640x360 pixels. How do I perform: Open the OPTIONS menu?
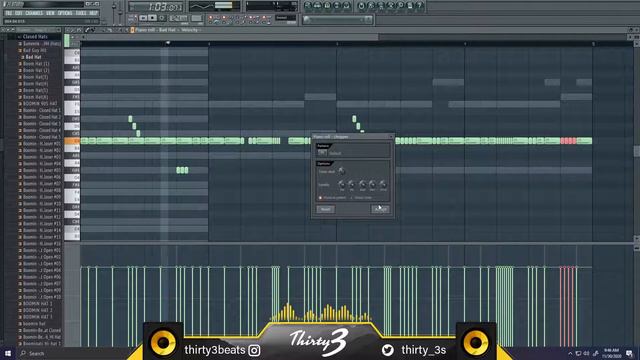pyautogui.click(x=65, y=13)
